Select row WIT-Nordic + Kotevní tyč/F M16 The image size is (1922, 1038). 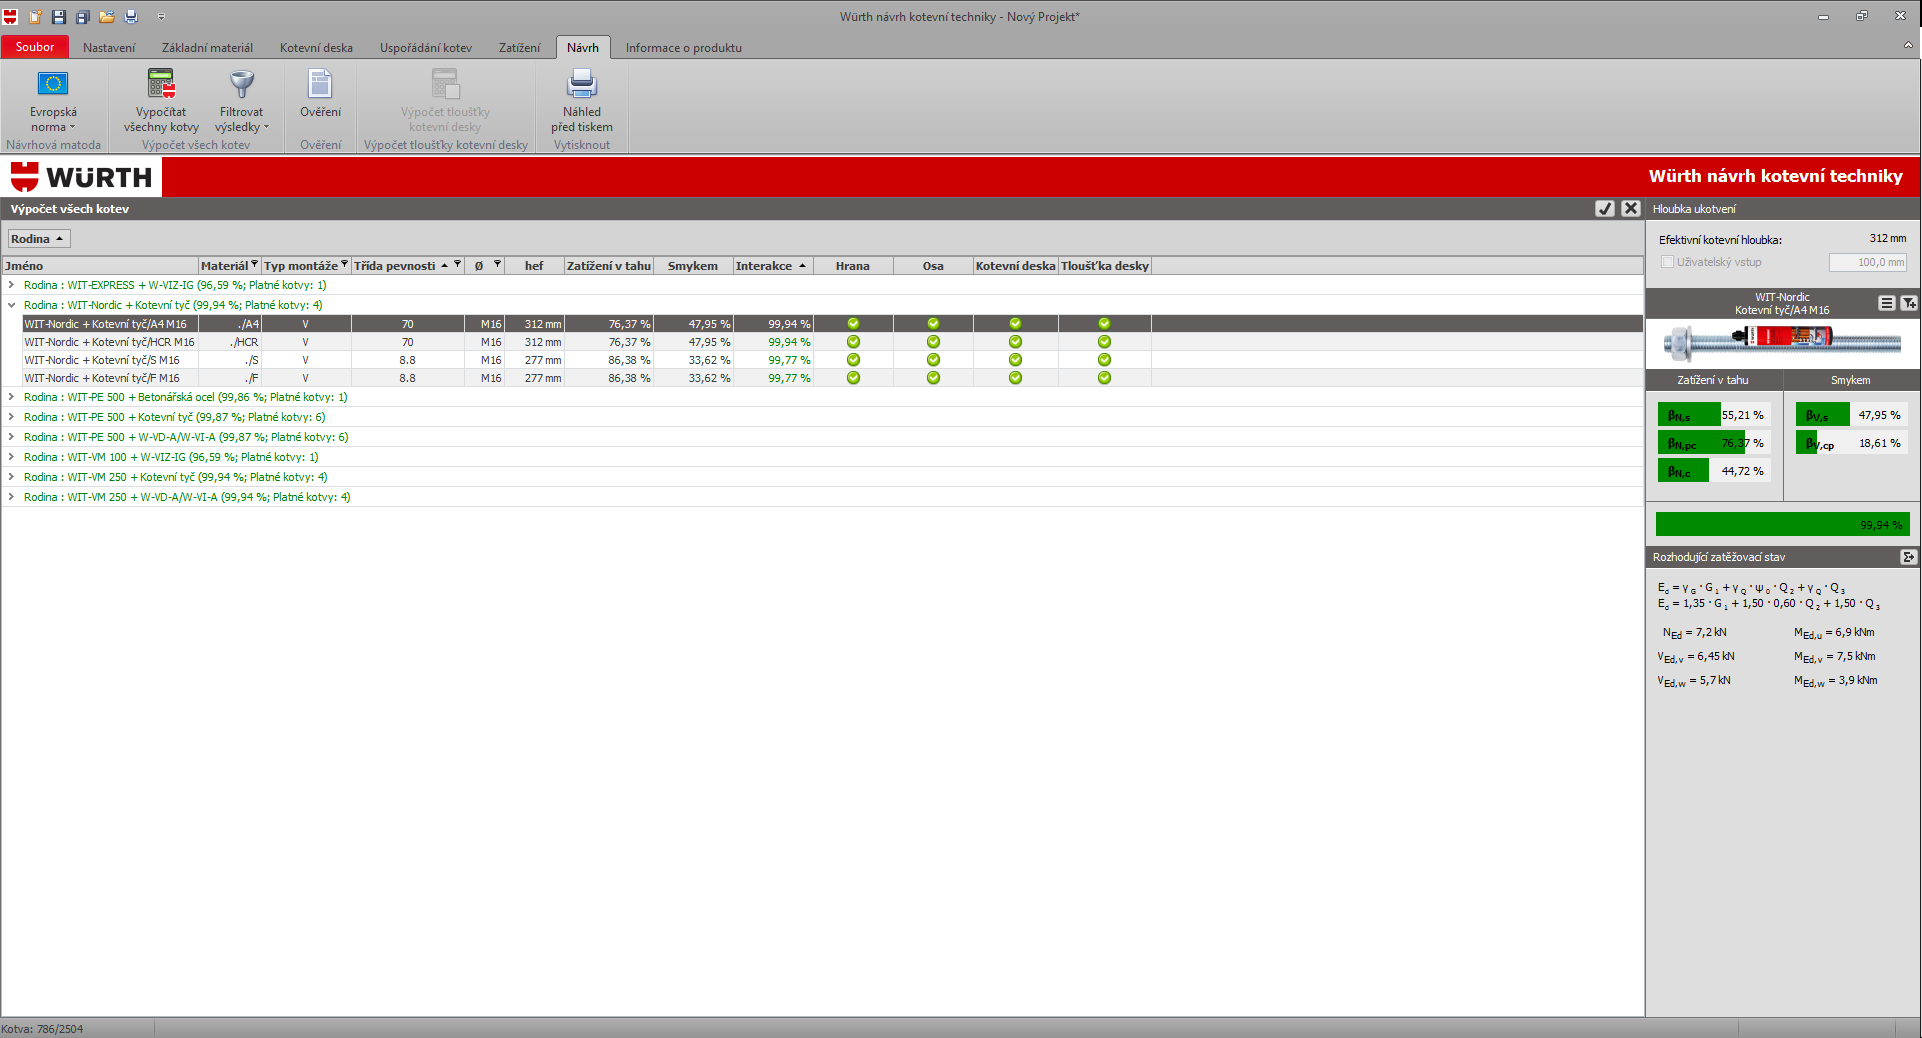832,378
